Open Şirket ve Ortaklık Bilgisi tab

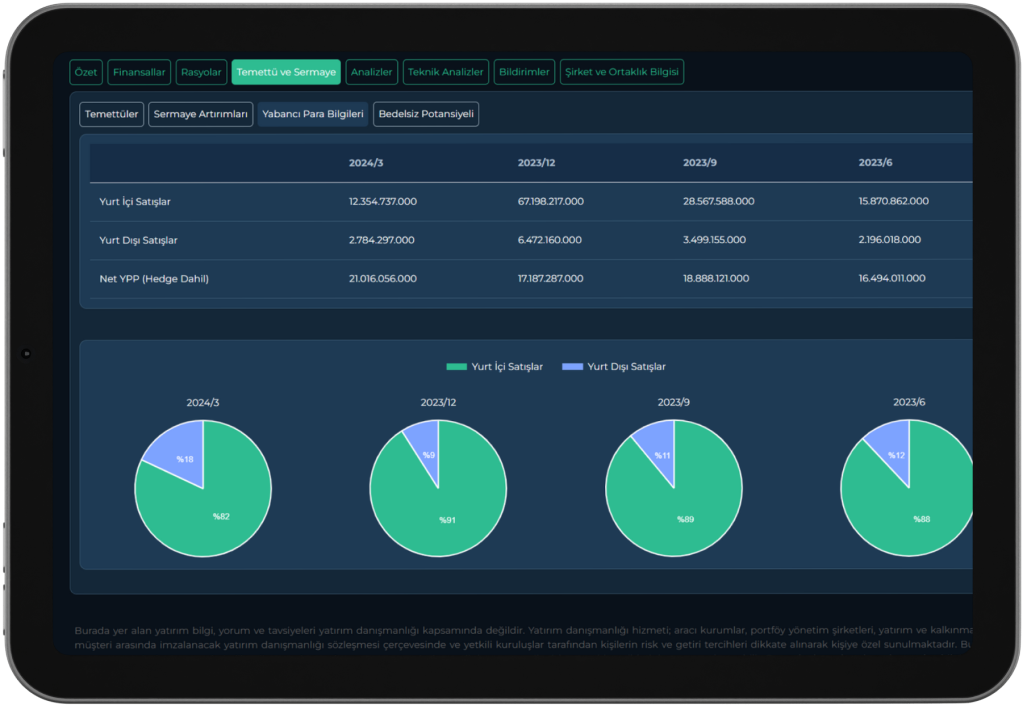(x=621, y=72)
